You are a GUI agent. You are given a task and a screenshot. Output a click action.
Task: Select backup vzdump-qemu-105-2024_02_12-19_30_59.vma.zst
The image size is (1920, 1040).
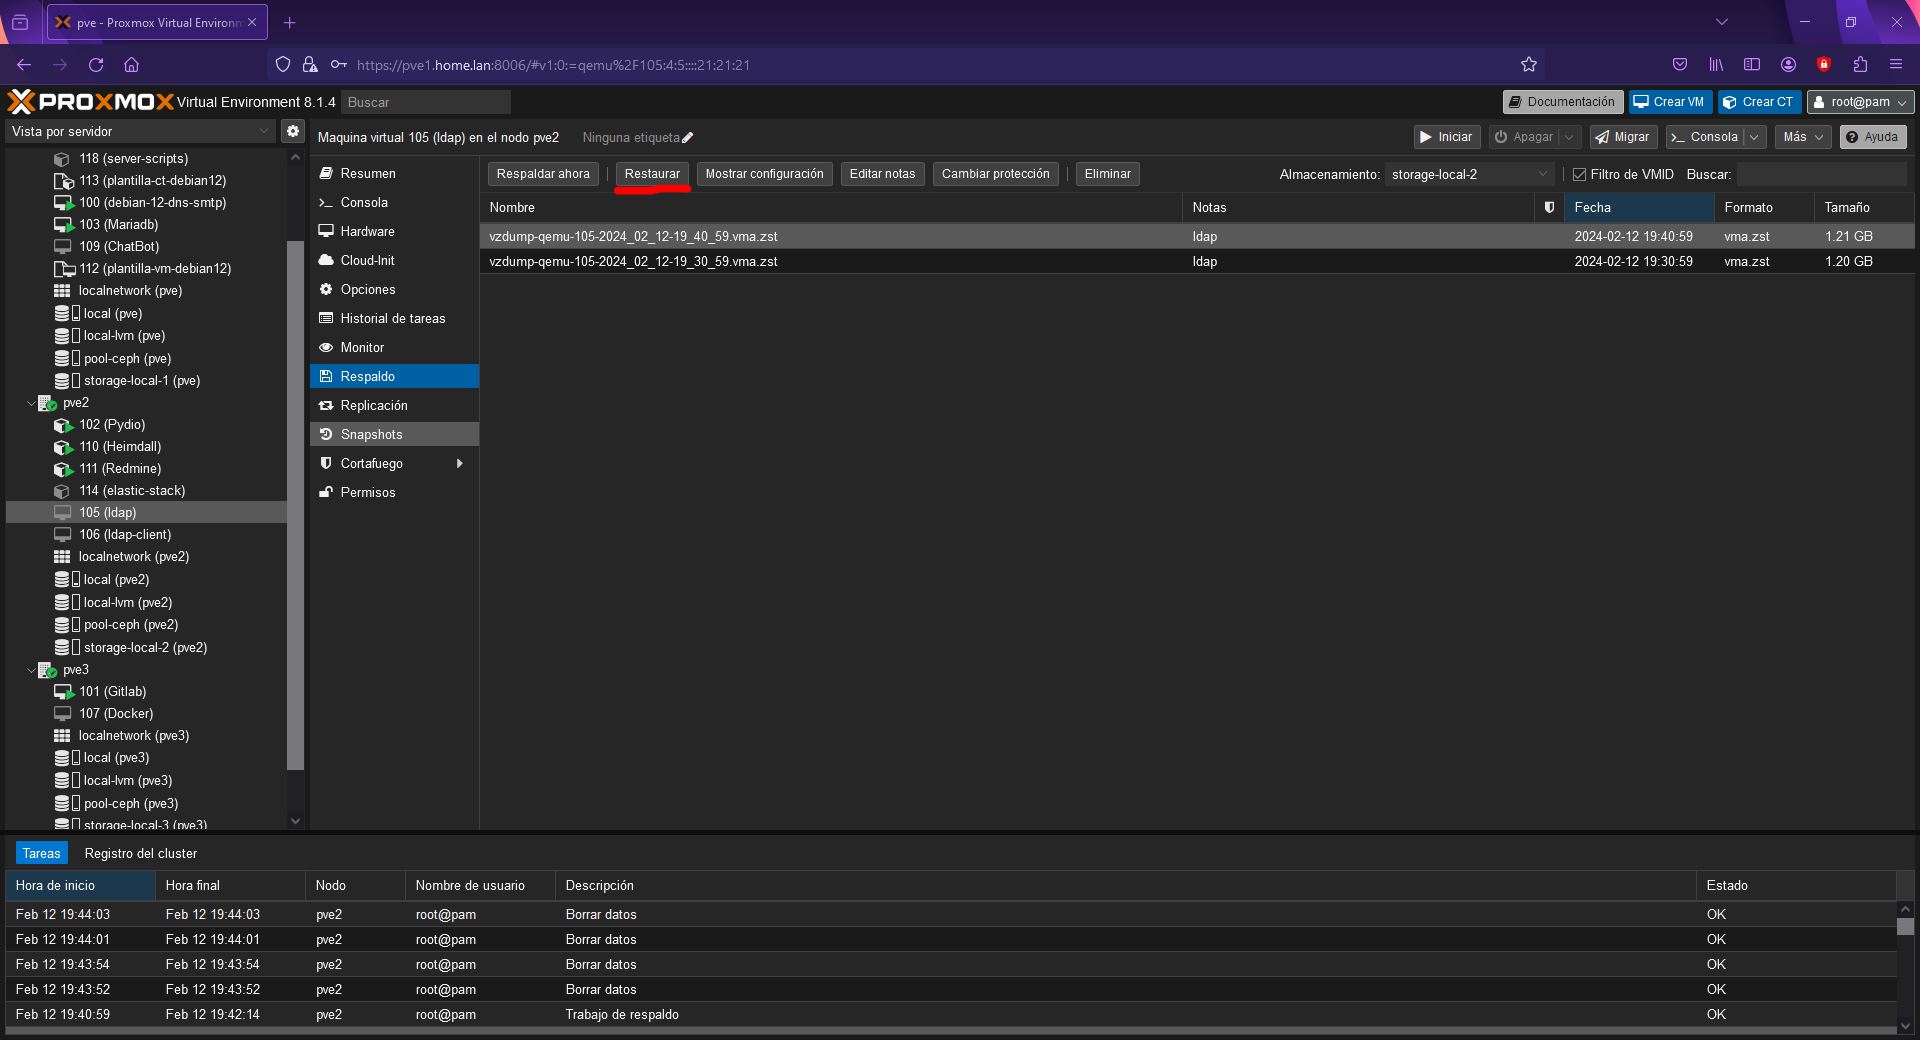click(x=1197, y=262)
